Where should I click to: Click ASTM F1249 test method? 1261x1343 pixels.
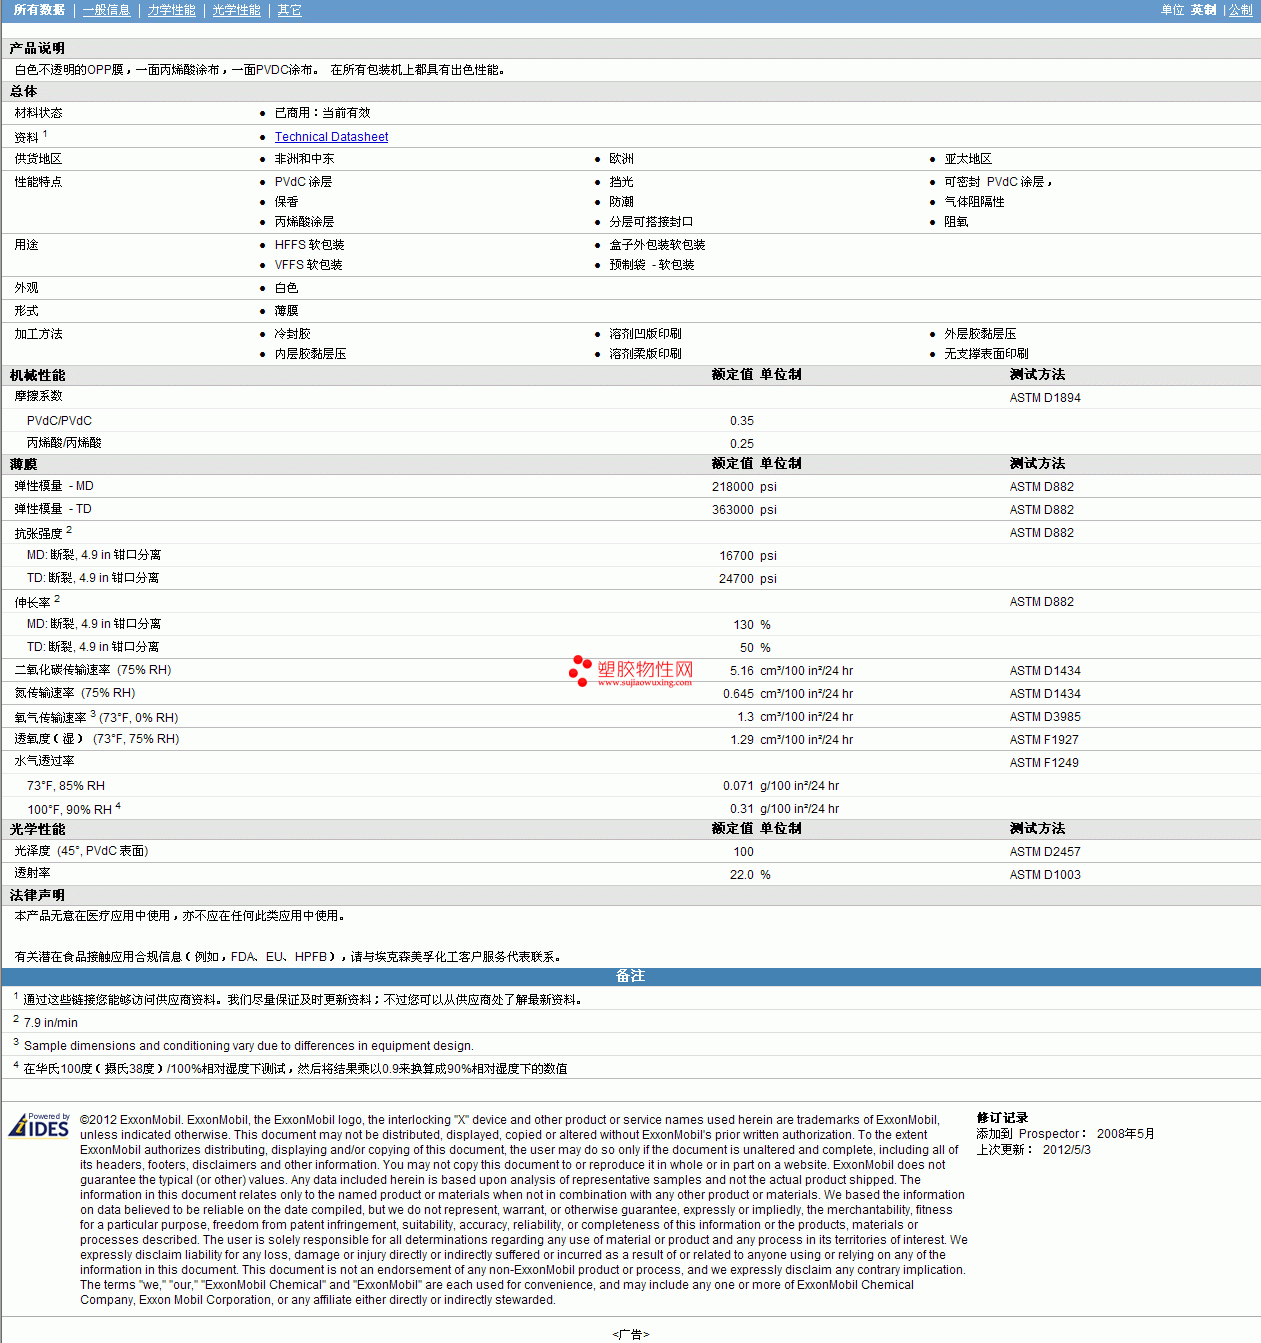click(x=1044, y=763)
